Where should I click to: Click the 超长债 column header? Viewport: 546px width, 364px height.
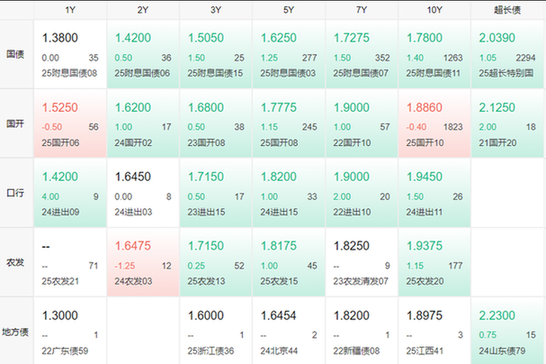click(x=507, y=10)
